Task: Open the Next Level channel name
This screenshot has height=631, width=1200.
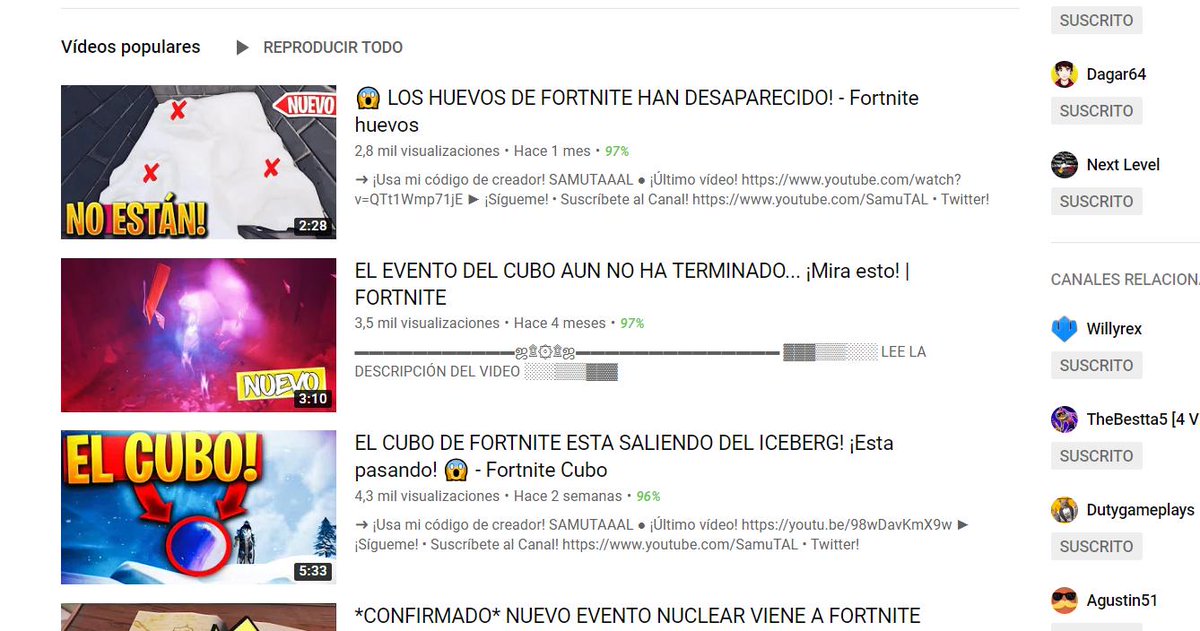Action: [1123, 165]
